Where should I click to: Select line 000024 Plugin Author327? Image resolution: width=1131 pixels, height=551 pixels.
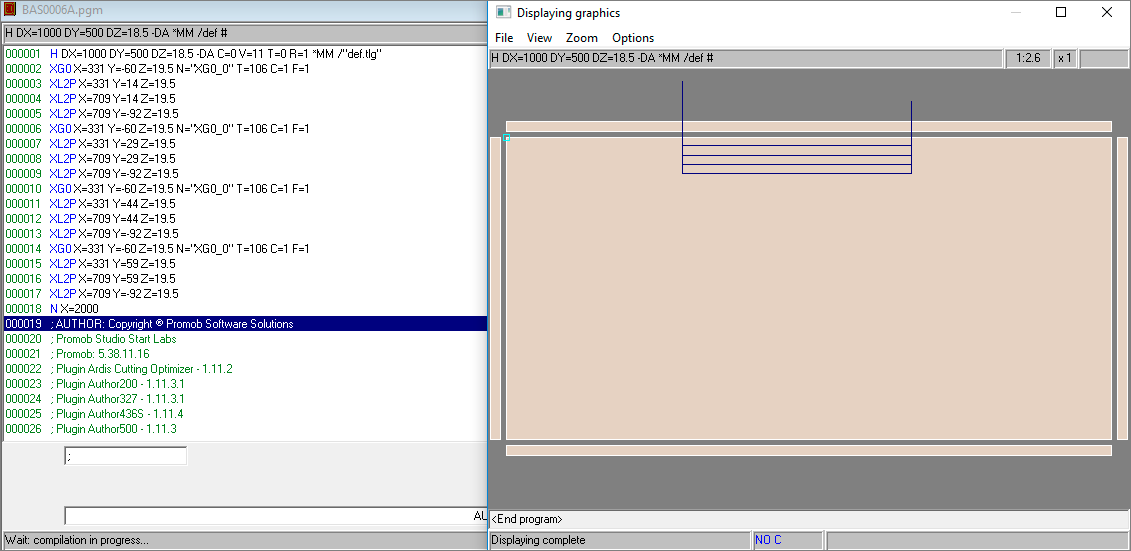pos(245,399)
